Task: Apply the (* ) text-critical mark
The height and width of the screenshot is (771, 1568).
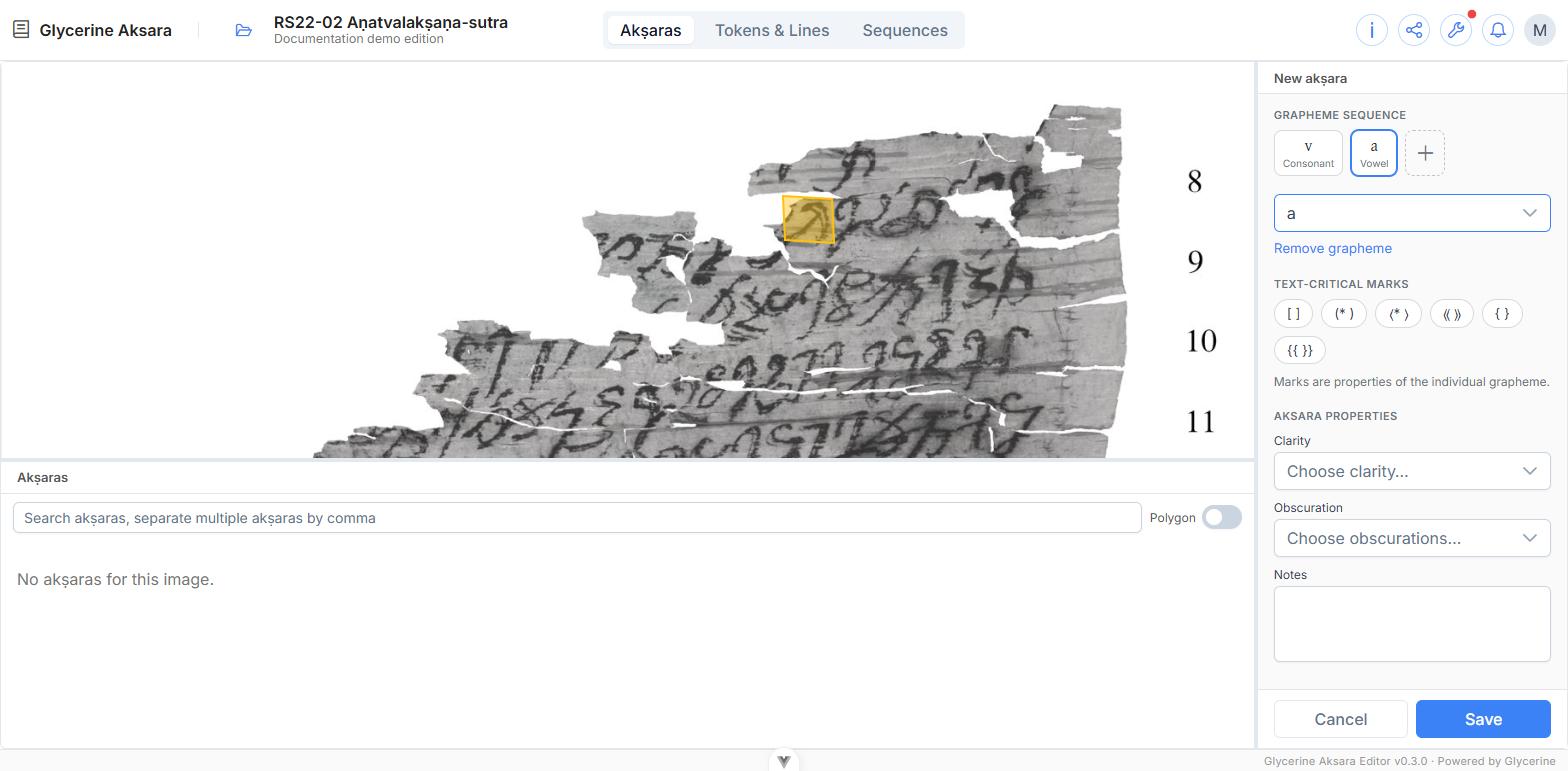Action: pos(1344,314)
